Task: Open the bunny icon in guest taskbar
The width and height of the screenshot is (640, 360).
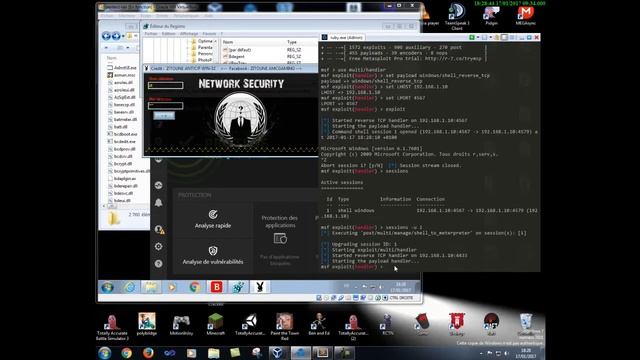Action: point(260,287)
